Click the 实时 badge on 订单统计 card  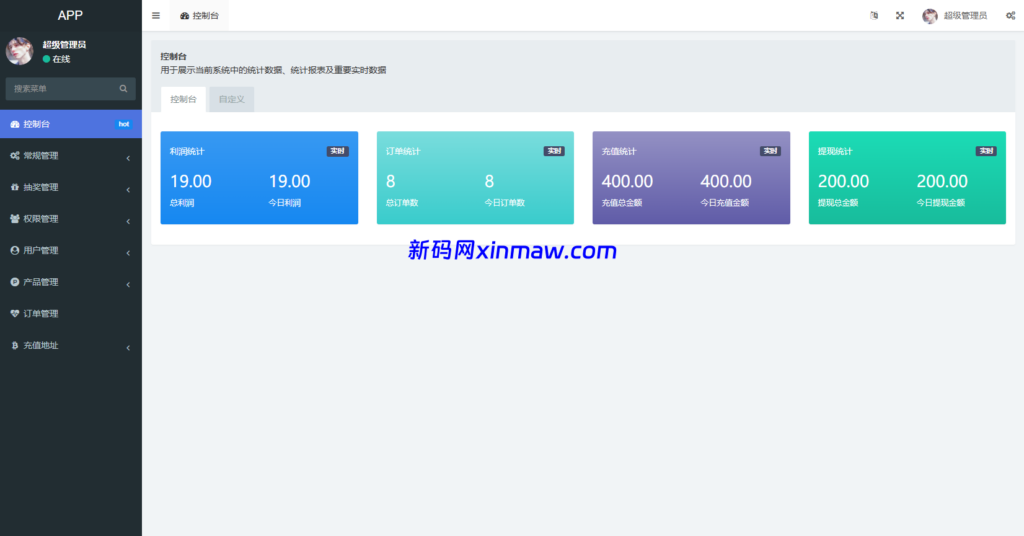(554, 151)
